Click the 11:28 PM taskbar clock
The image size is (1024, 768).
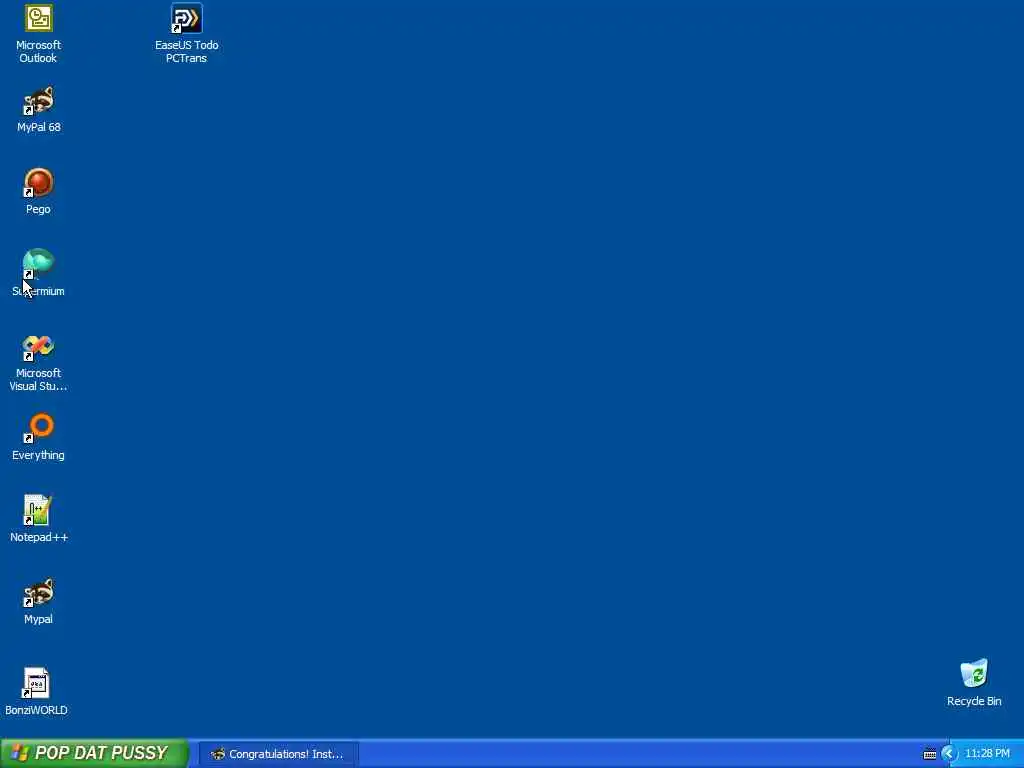click(x=987, y=754)
